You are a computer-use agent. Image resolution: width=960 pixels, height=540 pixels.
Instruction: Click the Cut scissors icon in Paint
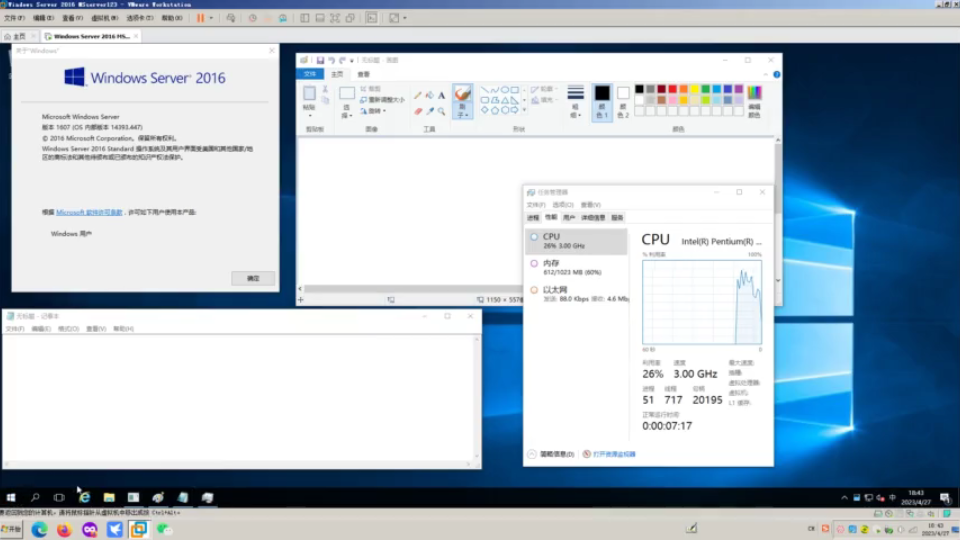pyautogui.click(x=325, y=89)
